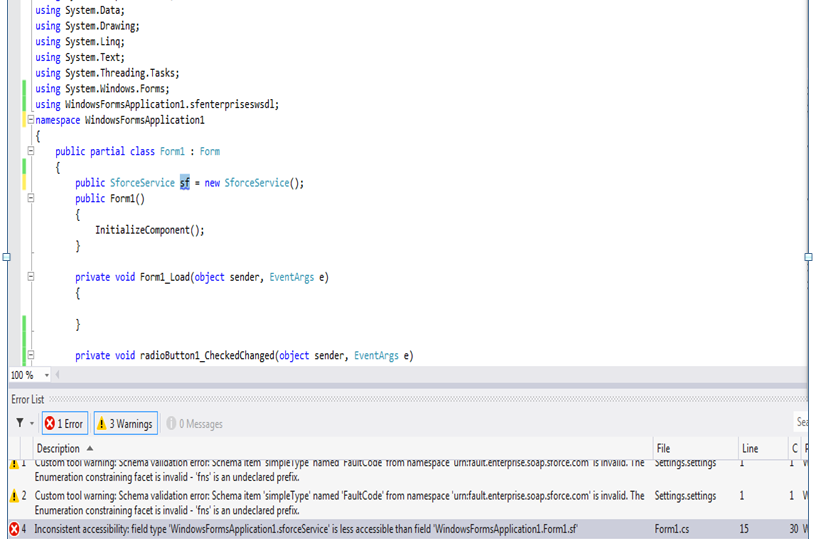Click the line number 15 cell

(744, 529)
